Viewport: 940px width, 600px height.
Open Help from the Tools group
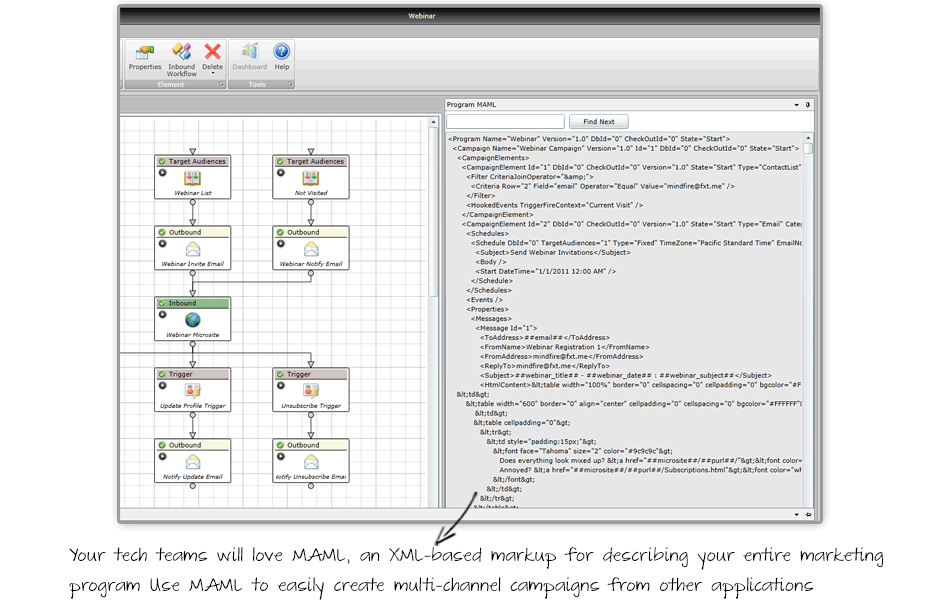pos(282,52)
